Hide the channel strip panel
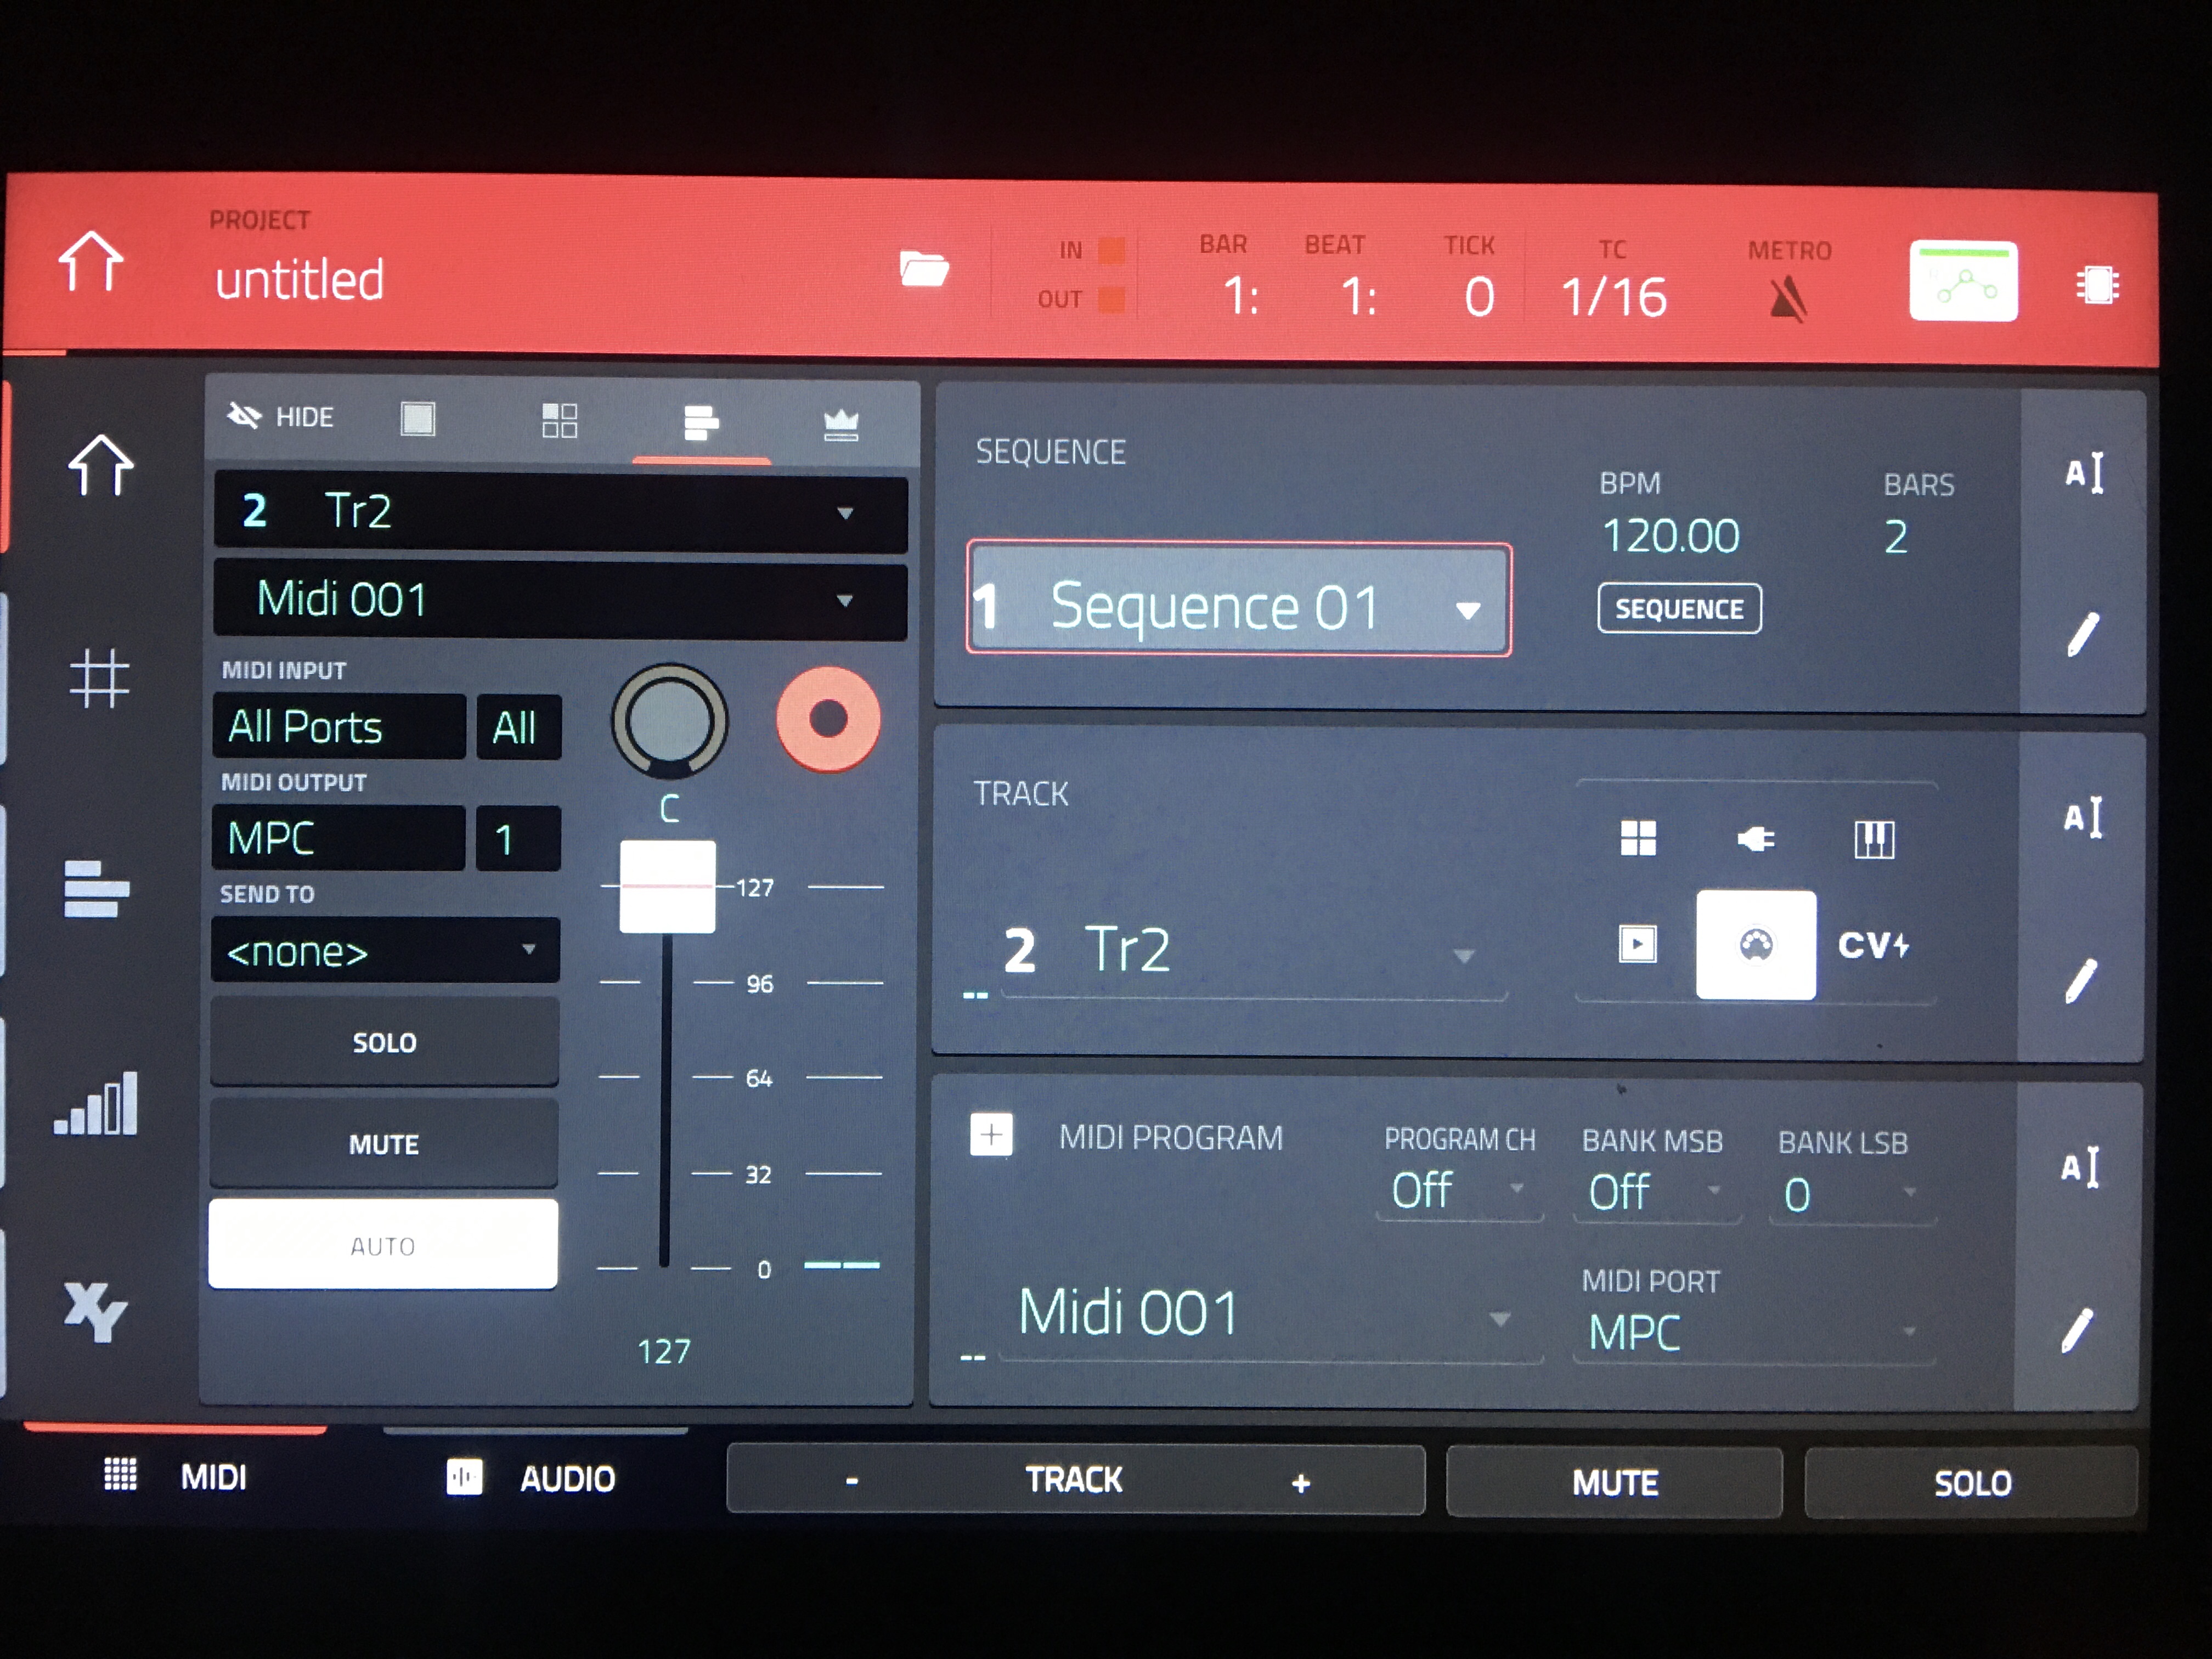Viewport: 2212px width, 1659px height. (x=280, y=416)
